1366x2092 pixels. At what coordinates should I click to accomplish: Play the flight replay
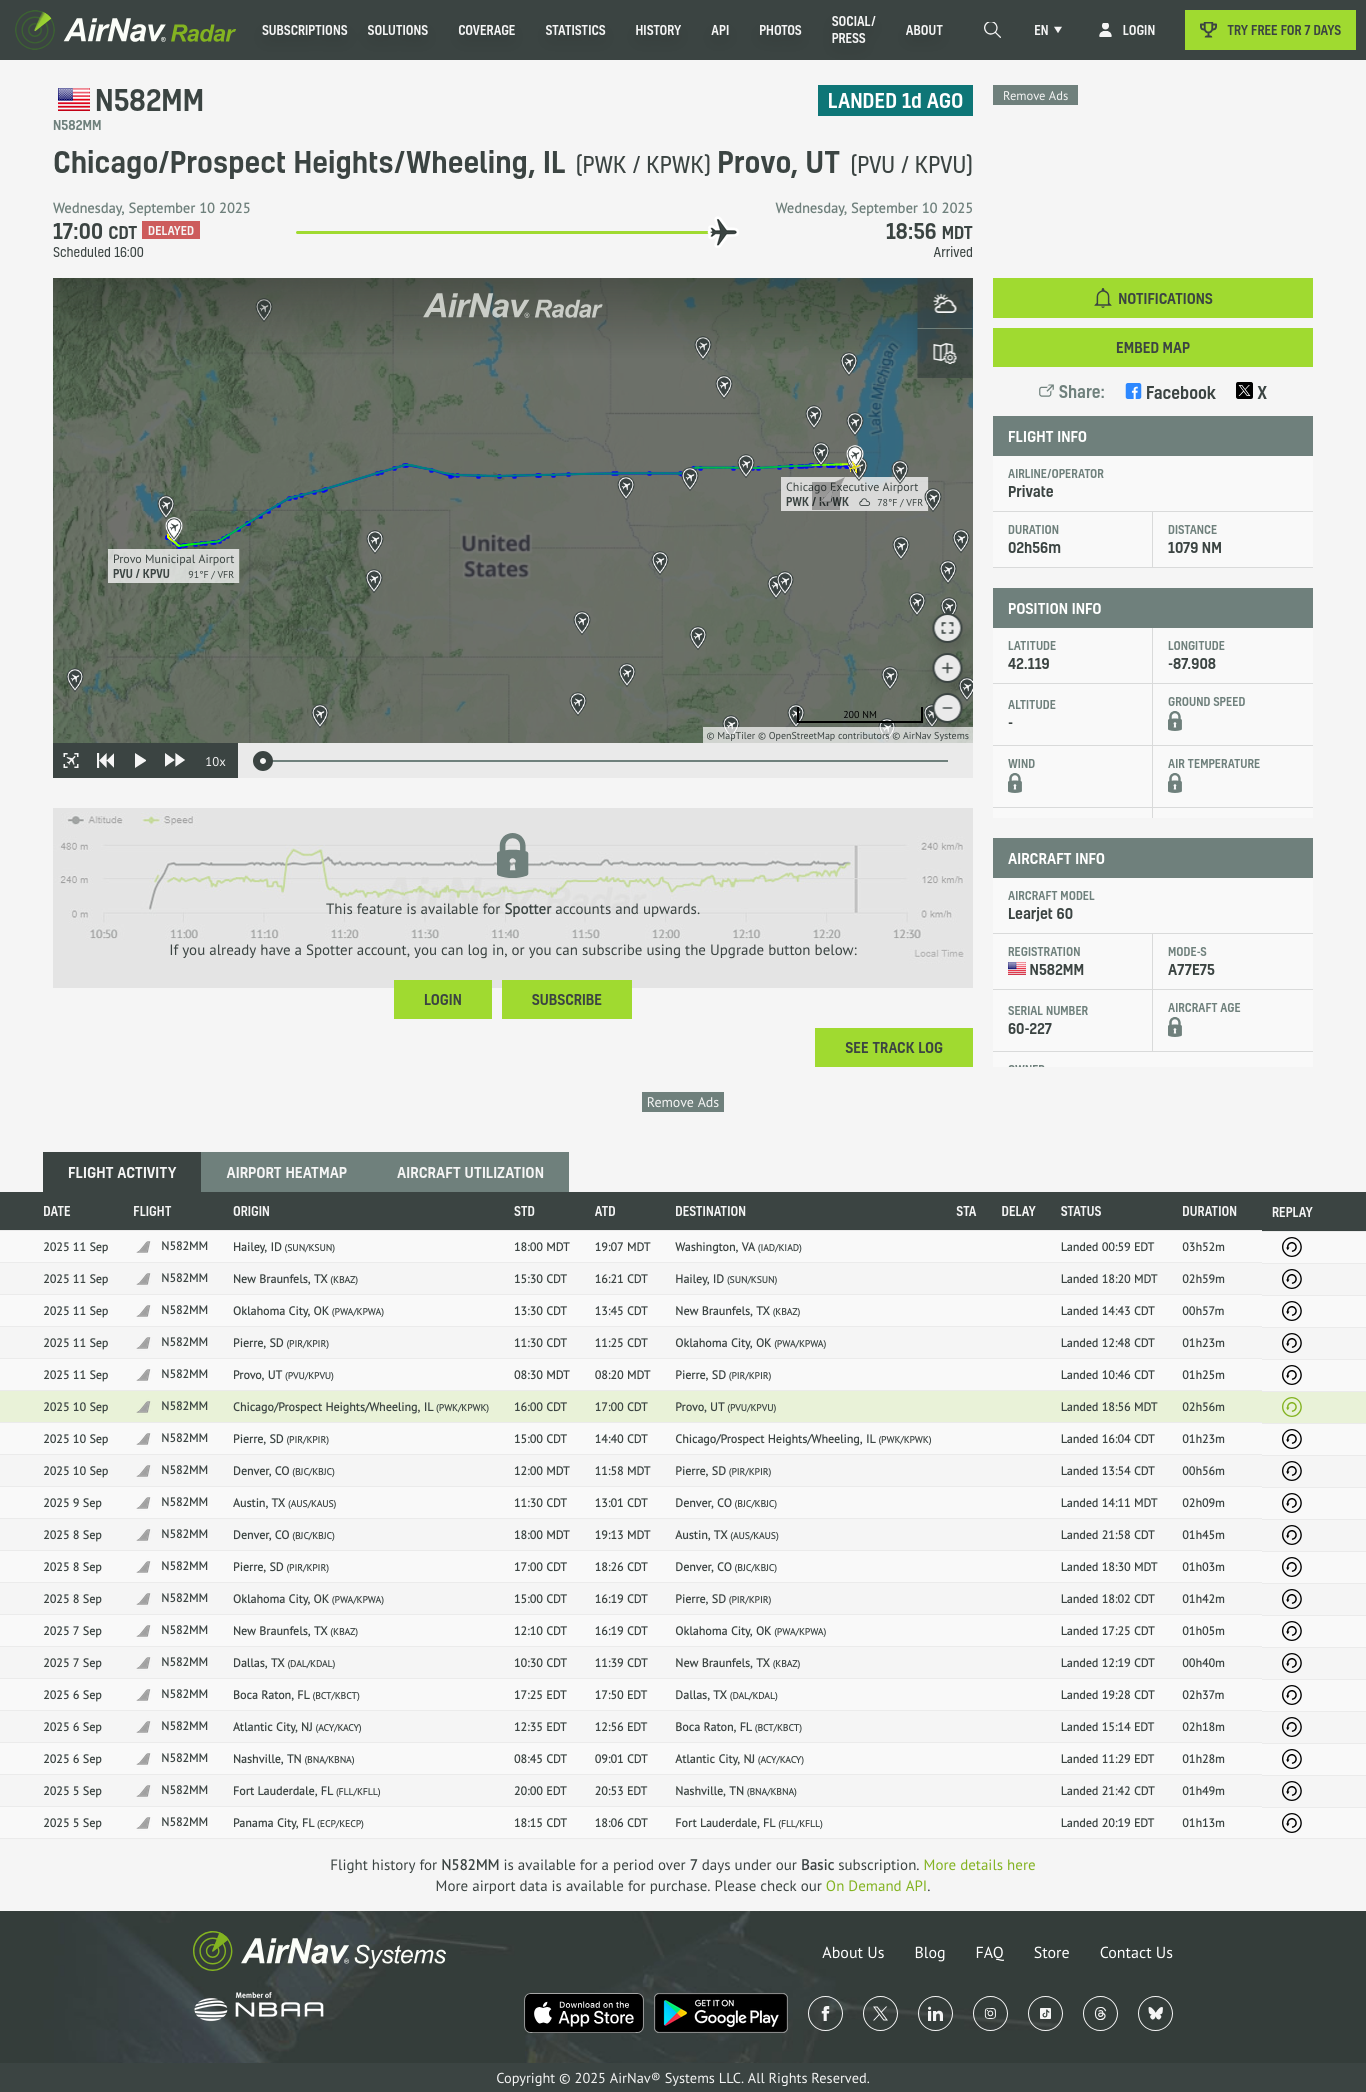pos(140,761)
